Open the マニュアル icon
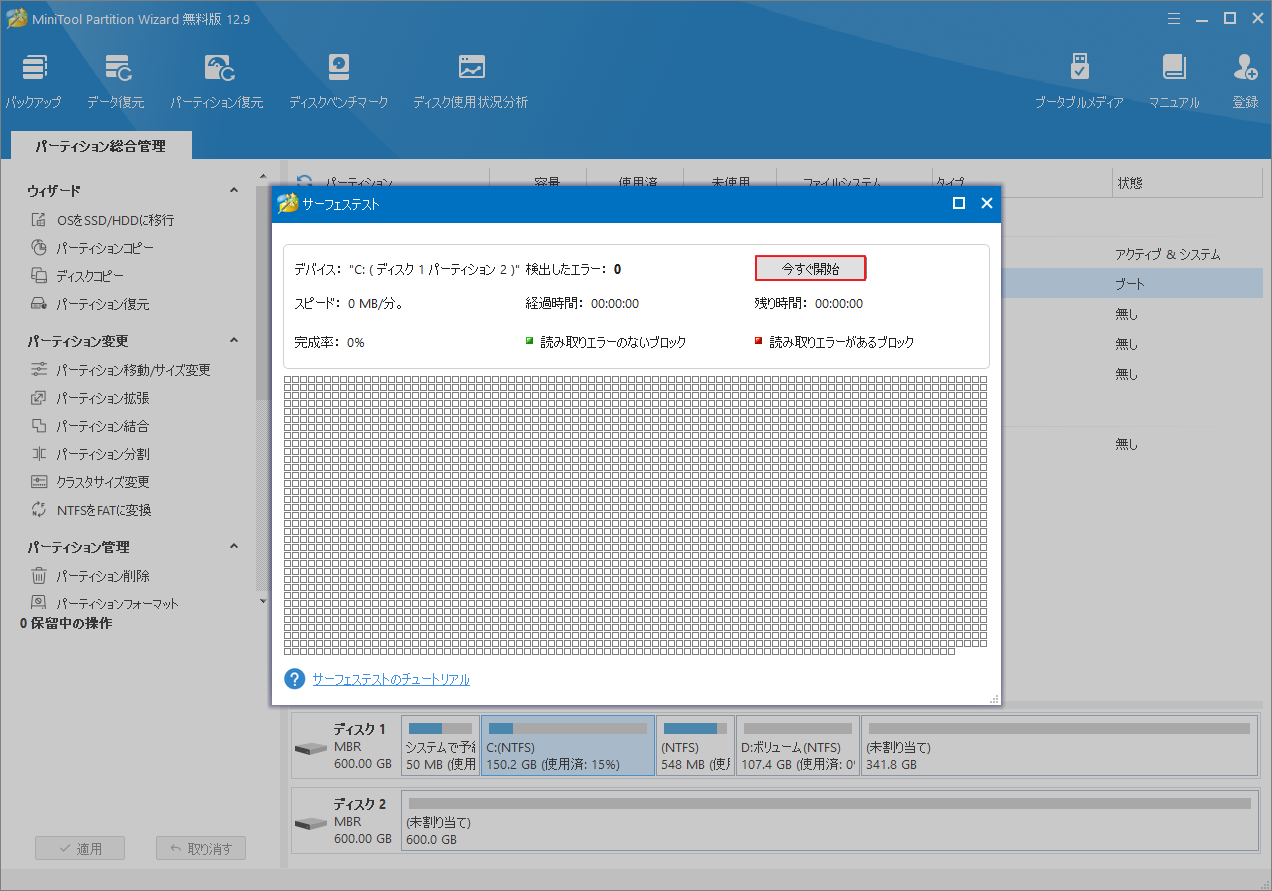 click(1174, 81)
